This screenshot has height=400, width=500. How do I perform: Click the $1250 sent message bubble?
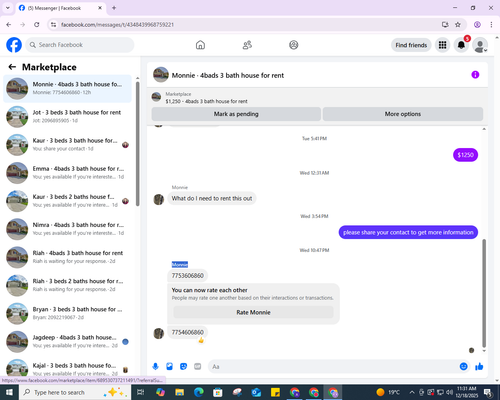(x=465, y=155)
